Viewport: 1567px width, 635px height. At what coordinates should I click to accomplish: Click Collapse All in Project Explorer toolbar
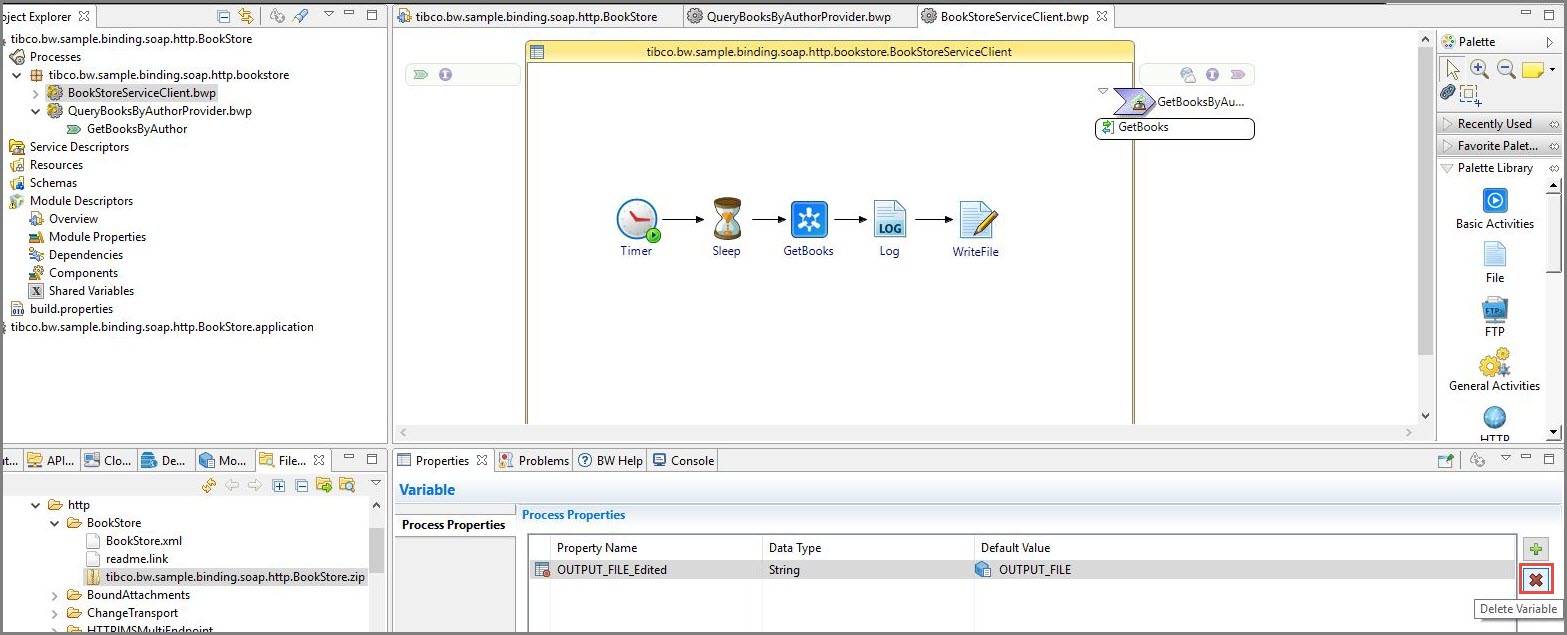pos(223,16)
